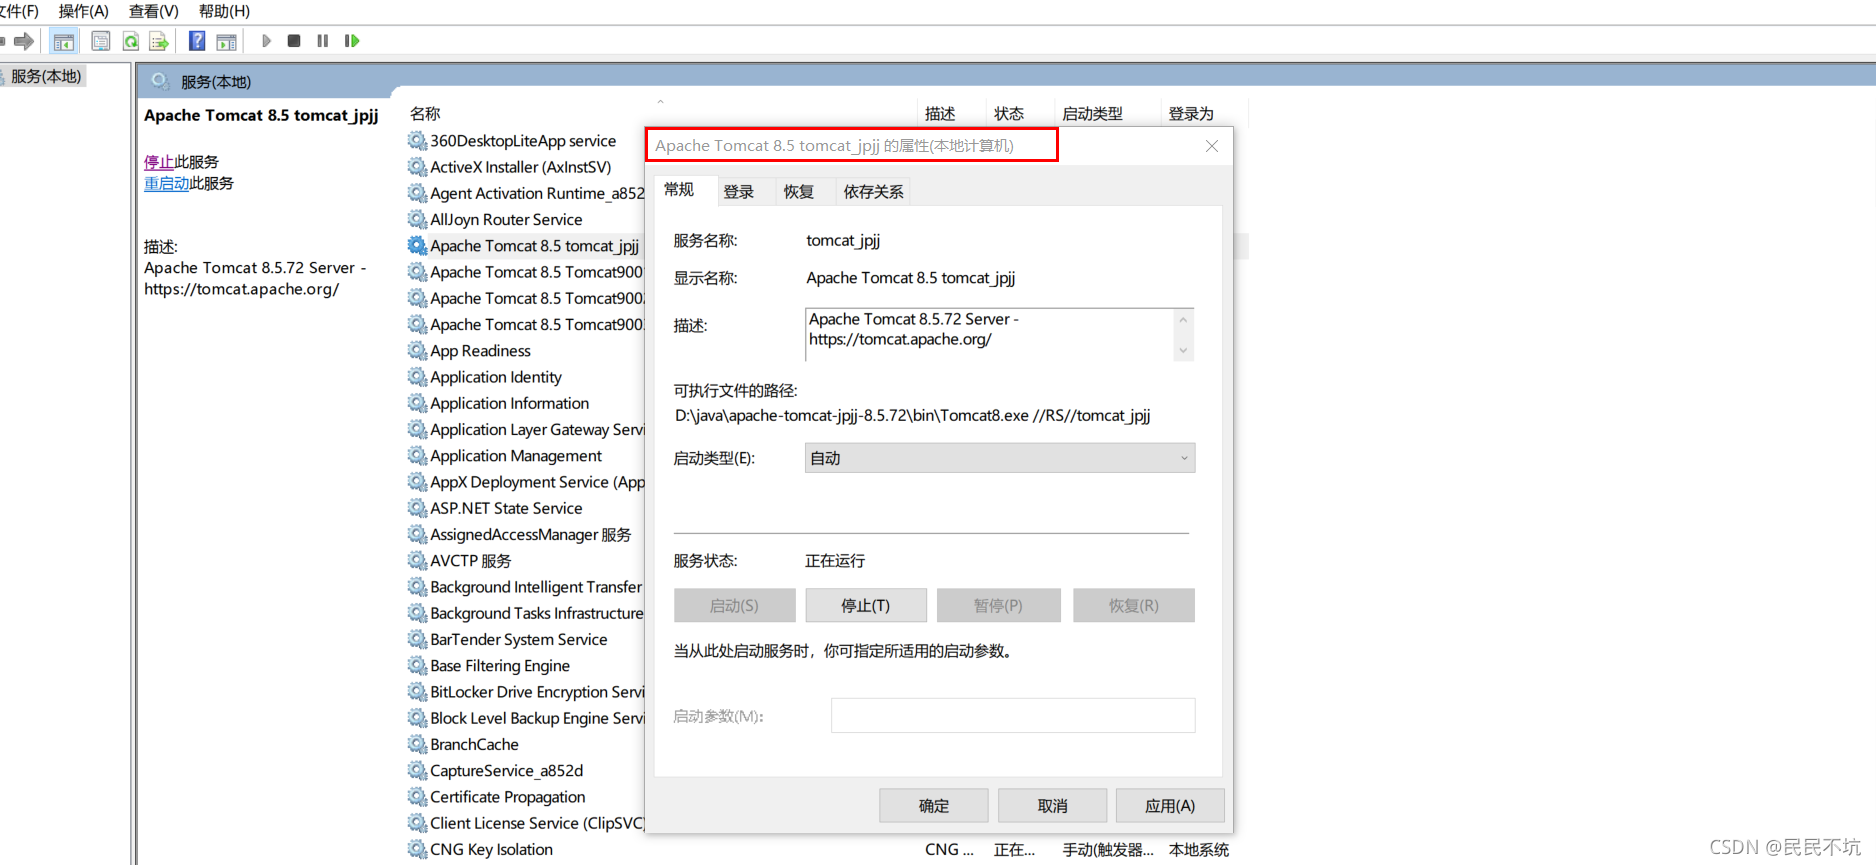Click the executable path text D:\java\apache-tomcat-jpjj
1876x865 pixels.
coord(912,416)
